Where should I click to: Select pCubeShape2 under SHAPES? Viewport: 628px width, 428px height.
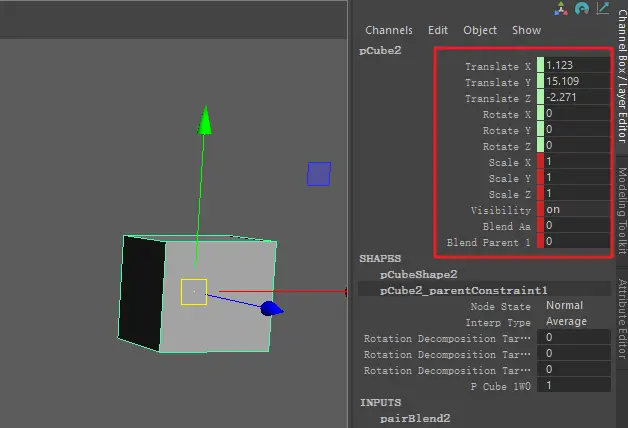click(418, 274)
